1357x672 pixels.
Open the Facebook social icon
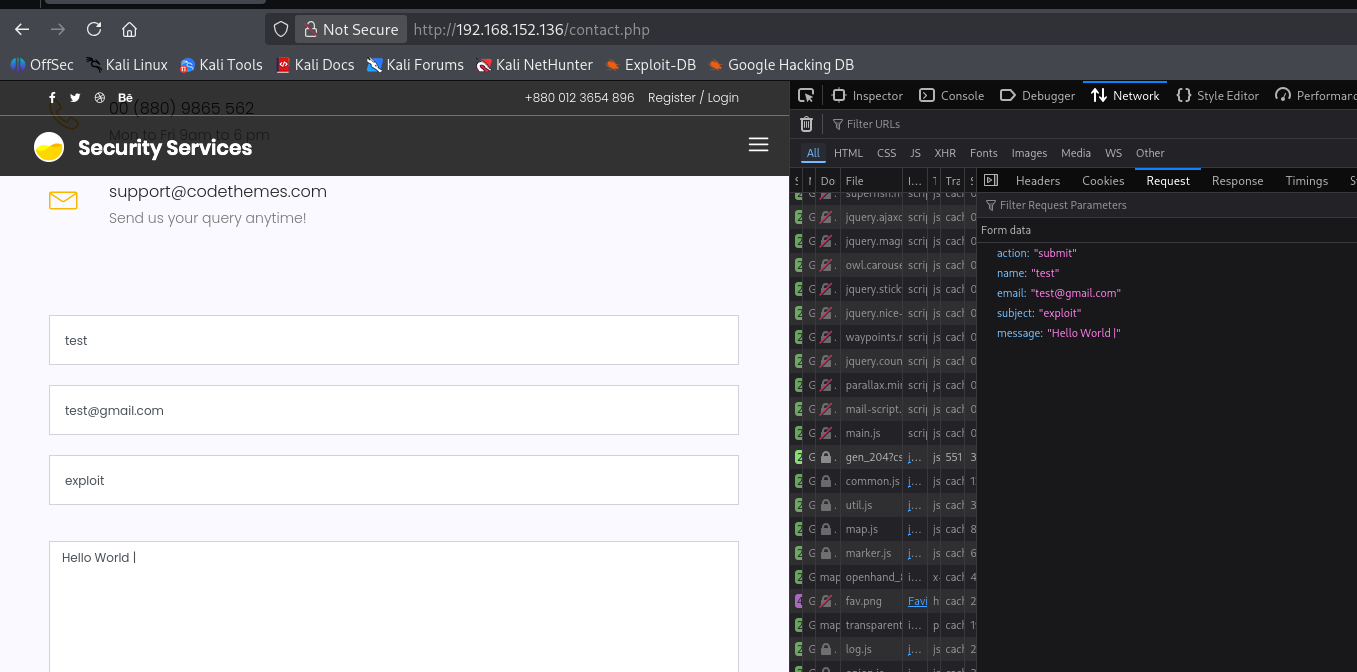[x=52, y=98]
